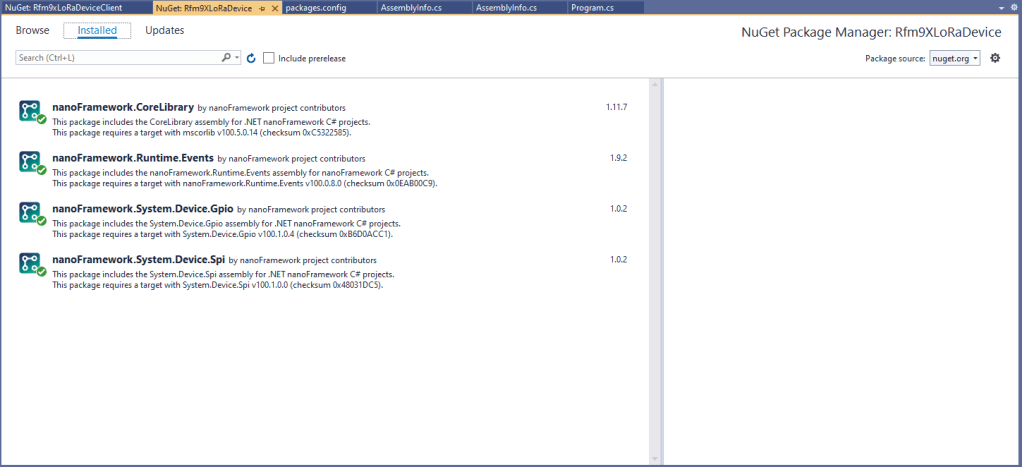Screen dimensions: 1022x467
Task: Select the NuGet: Rfm9xLoRaDeviceClient tab
Action: [70, 7]
